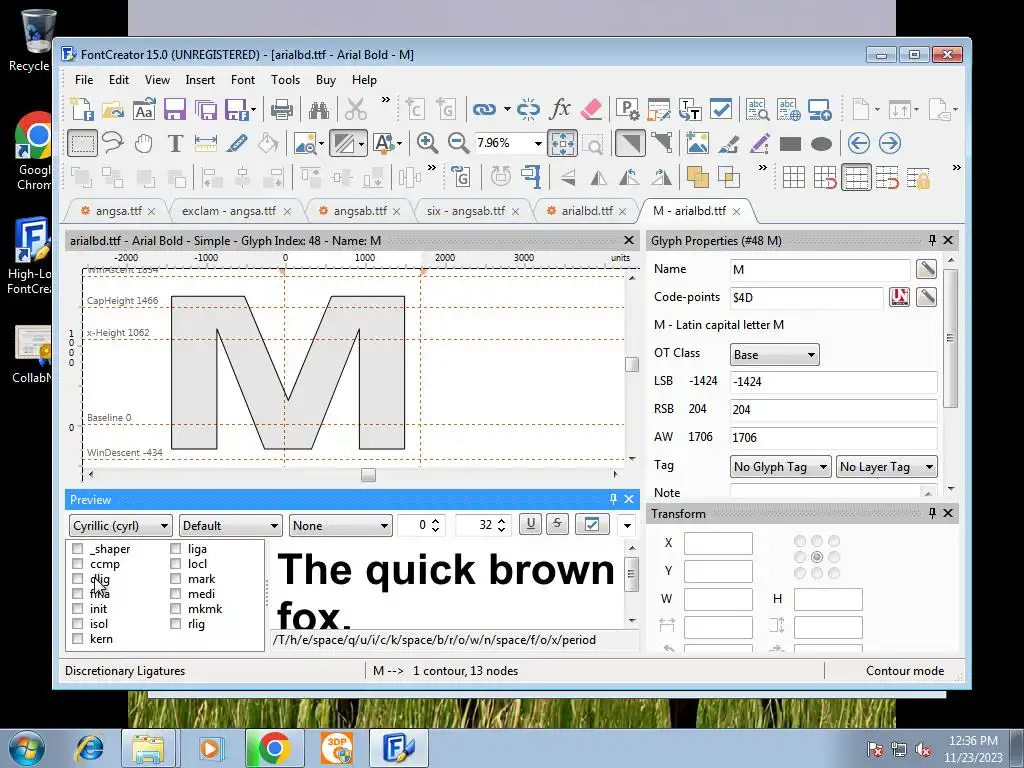
Task: Click the Print icon
Action: point(281,109)
